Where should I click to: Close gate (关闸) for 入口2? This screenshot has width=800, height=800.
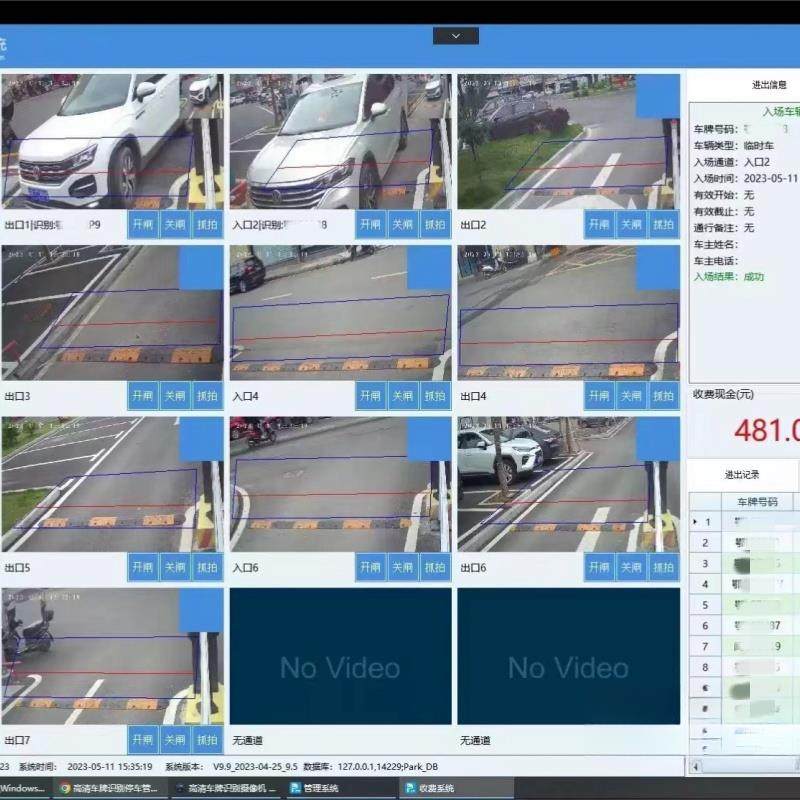tap(403, 224)
